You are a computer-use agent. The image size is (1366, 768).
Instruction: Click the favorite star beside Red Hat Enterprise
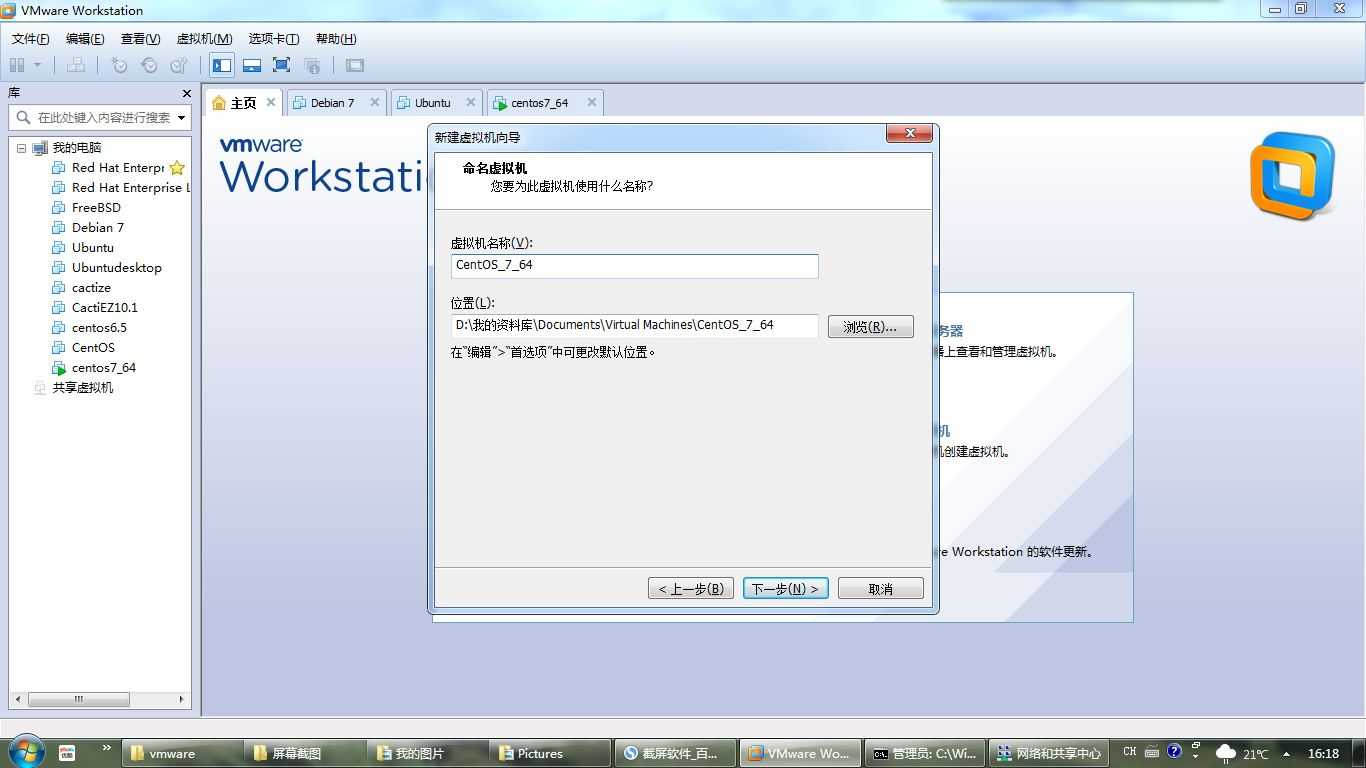tap(177, 168)
